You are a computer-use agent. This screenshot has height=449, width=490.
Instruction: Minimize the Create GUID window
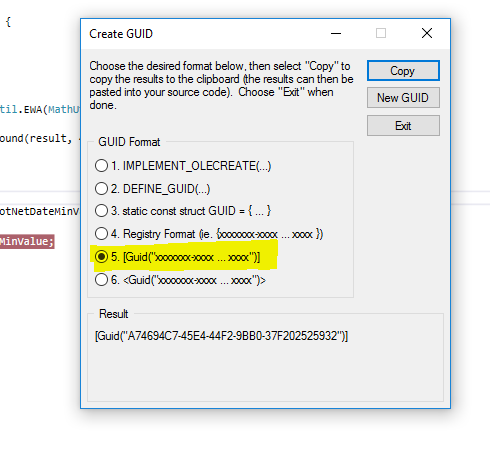[336, 33]
